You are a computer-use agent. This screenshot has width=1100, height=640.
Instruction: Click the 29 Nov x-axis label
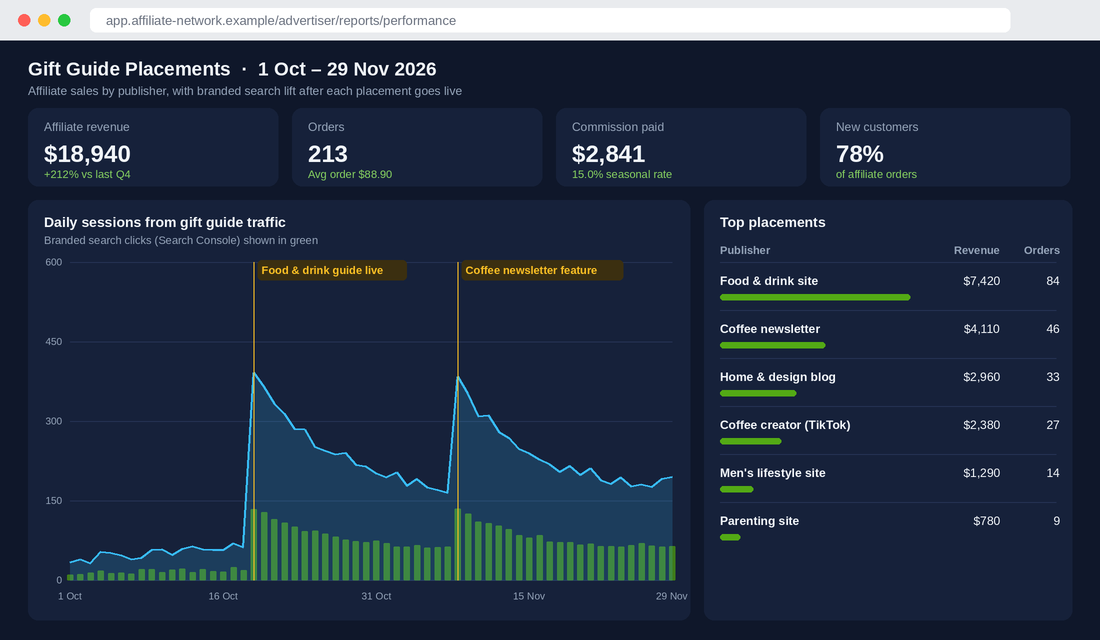[671, 596]
